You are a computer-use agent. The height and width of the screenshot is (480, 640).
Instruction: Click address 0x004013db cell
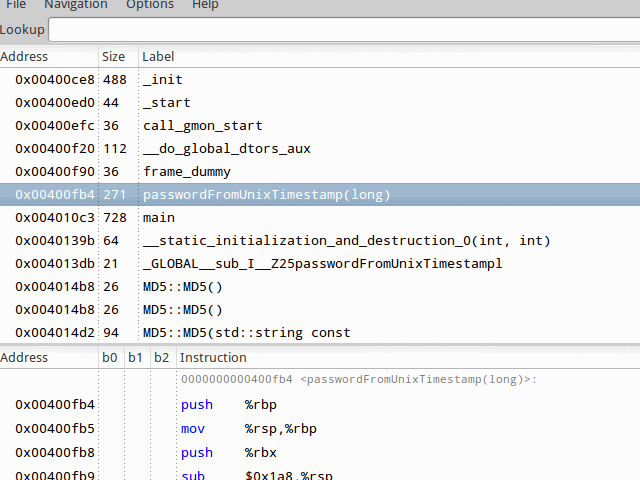point(55,264)
